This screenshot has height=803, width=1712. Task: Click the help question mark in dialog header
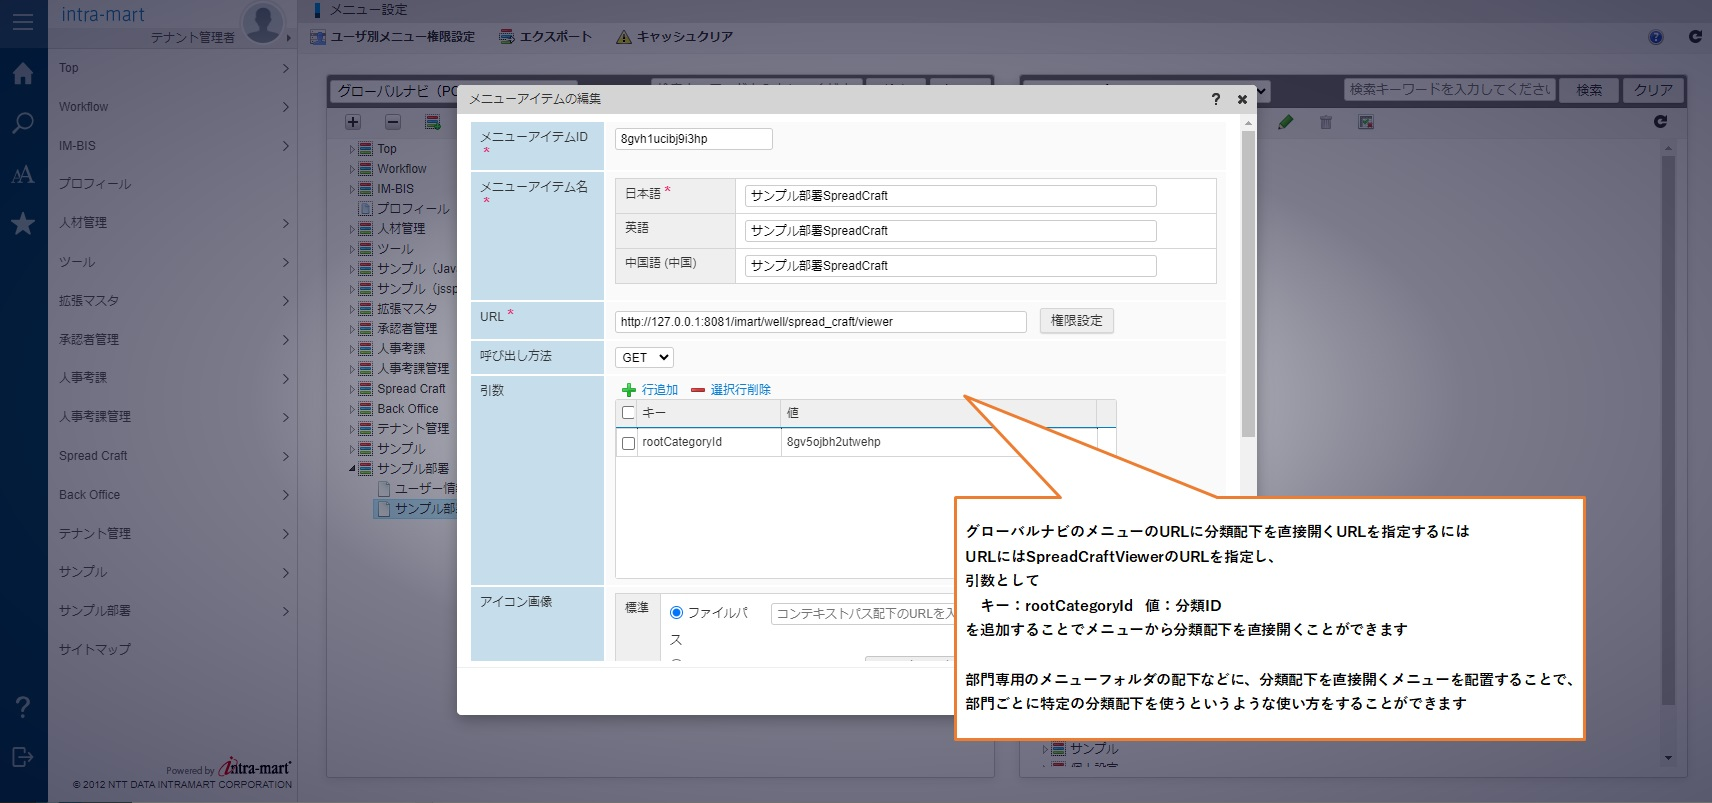click(1215, 99)
